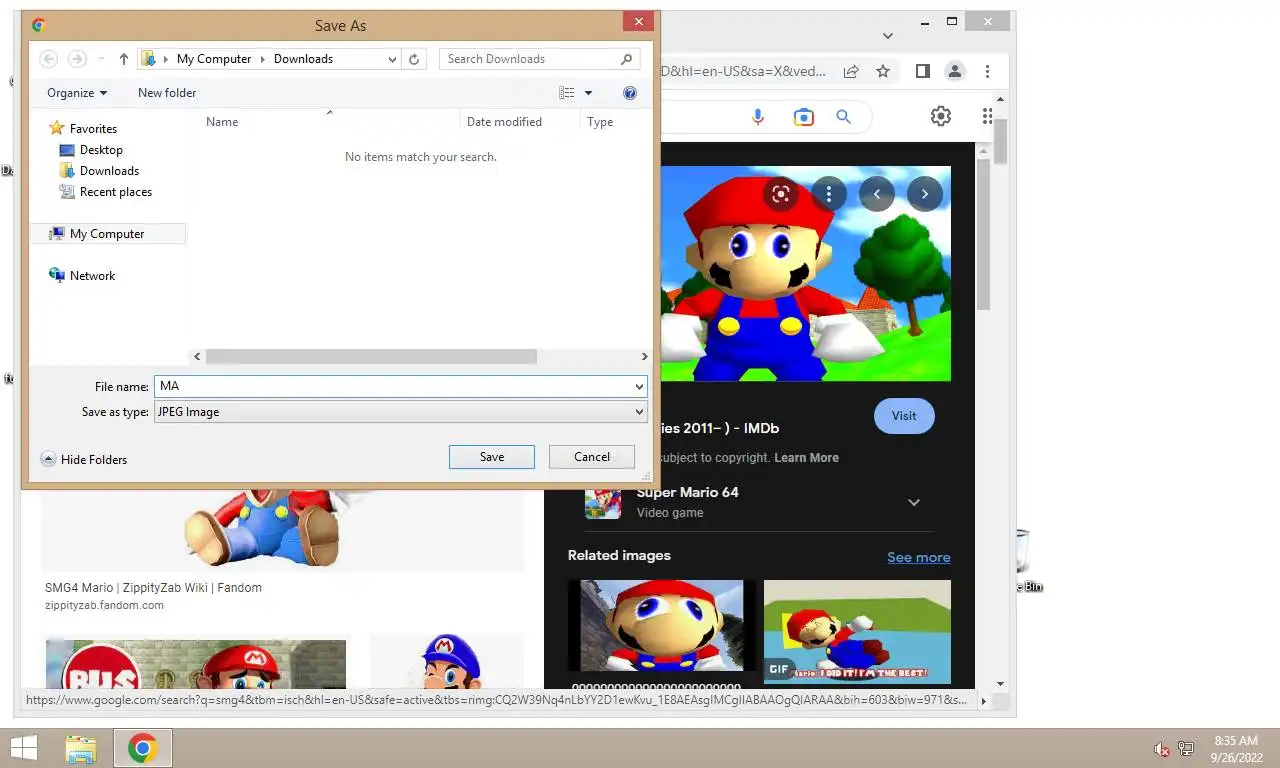Bookmark this tab with star icon
The width and height of the screenshot is (1280, 768).
tap(883, 71)
